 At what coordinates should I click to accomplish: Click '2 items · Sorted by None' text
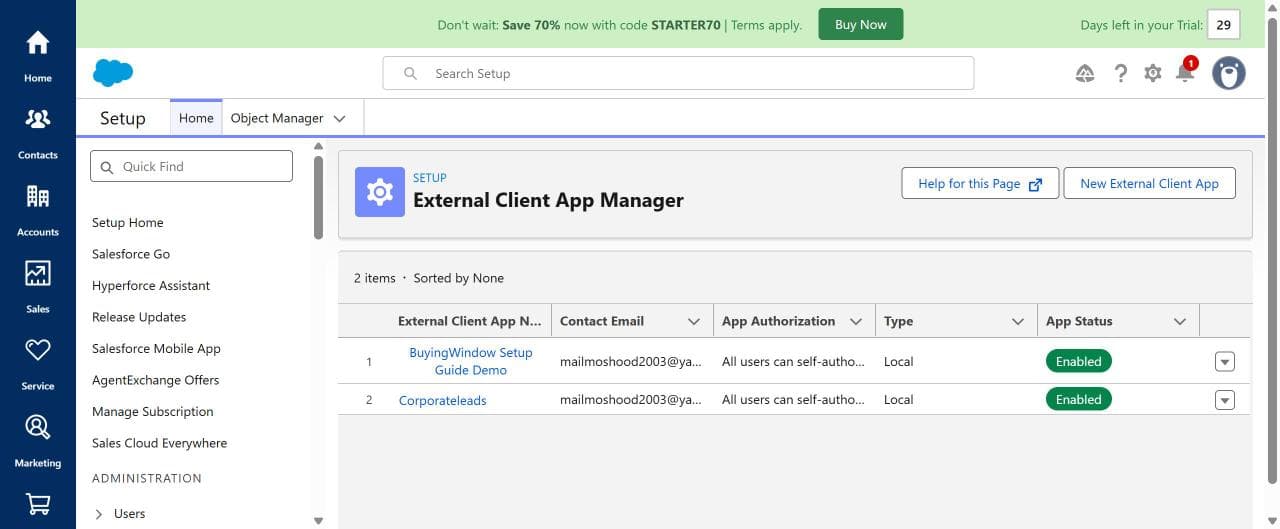pyautogui.click(x=429, y=278)
